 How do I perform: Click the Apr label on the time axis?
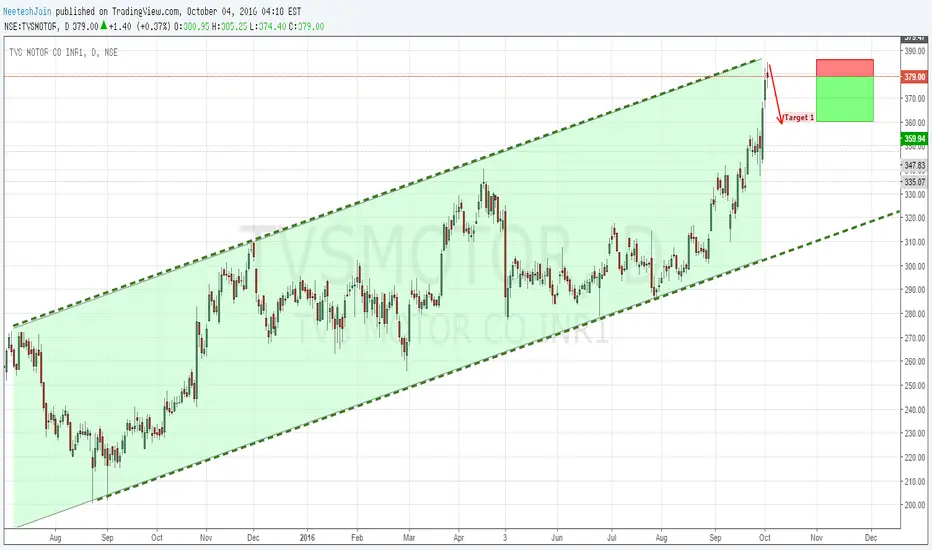click(x=458, y=538)
